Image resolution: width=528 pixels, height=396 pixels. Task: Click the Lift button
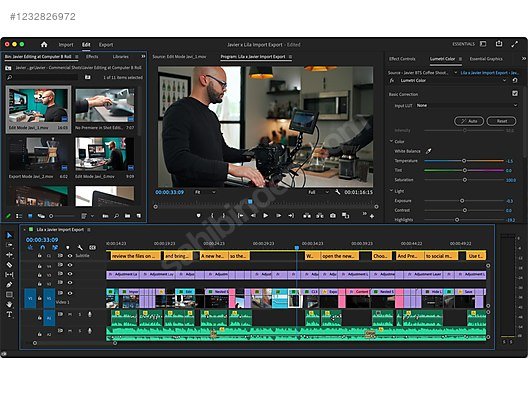307,216
